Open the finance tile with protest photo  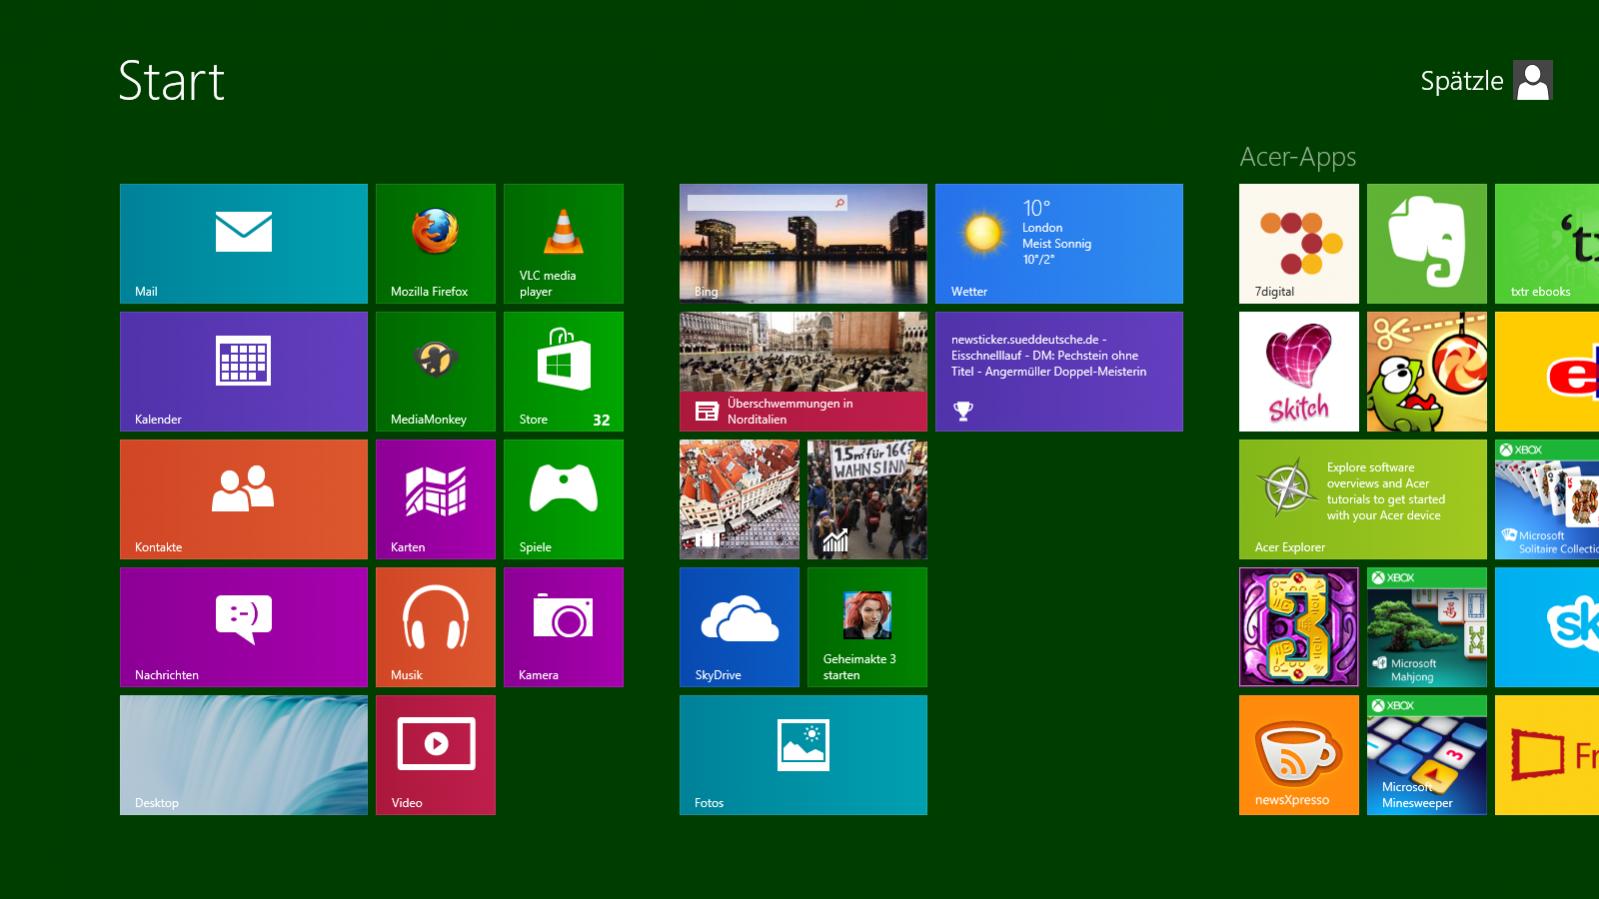click(867, 499)
